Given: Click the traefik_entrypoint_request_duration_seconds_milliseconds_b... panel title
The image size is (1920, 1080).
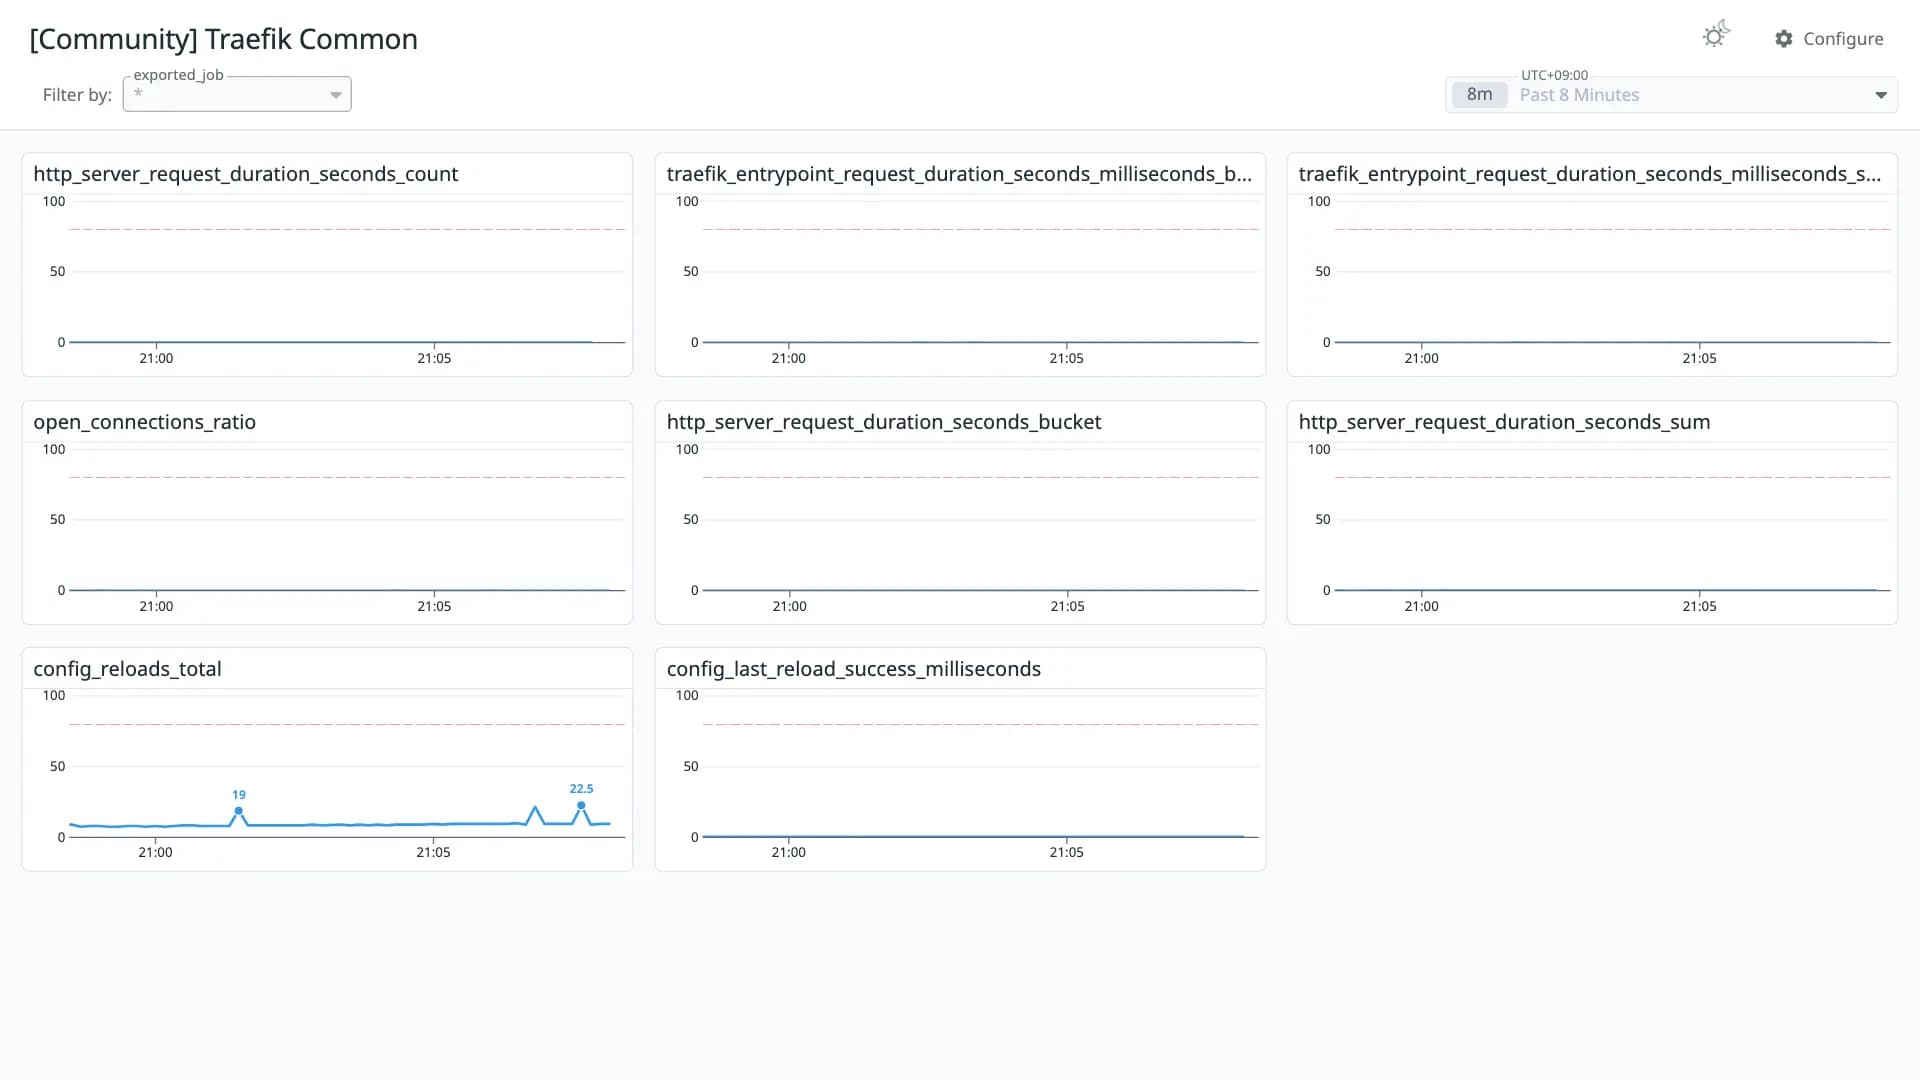Looking at the screenshot, I should pos(959,174).
